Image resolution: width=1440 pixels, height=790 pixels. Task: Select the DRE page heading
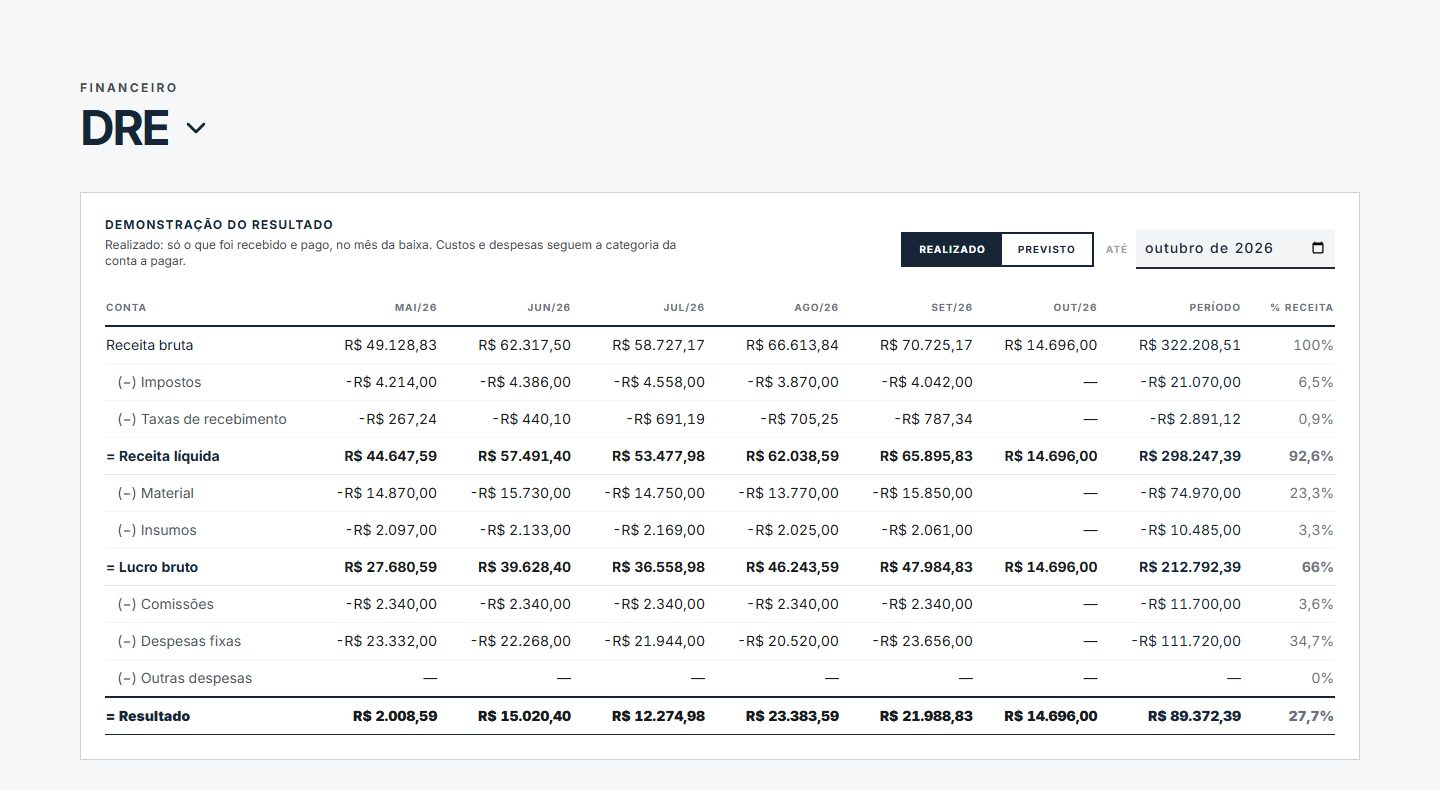pos(124,128)
